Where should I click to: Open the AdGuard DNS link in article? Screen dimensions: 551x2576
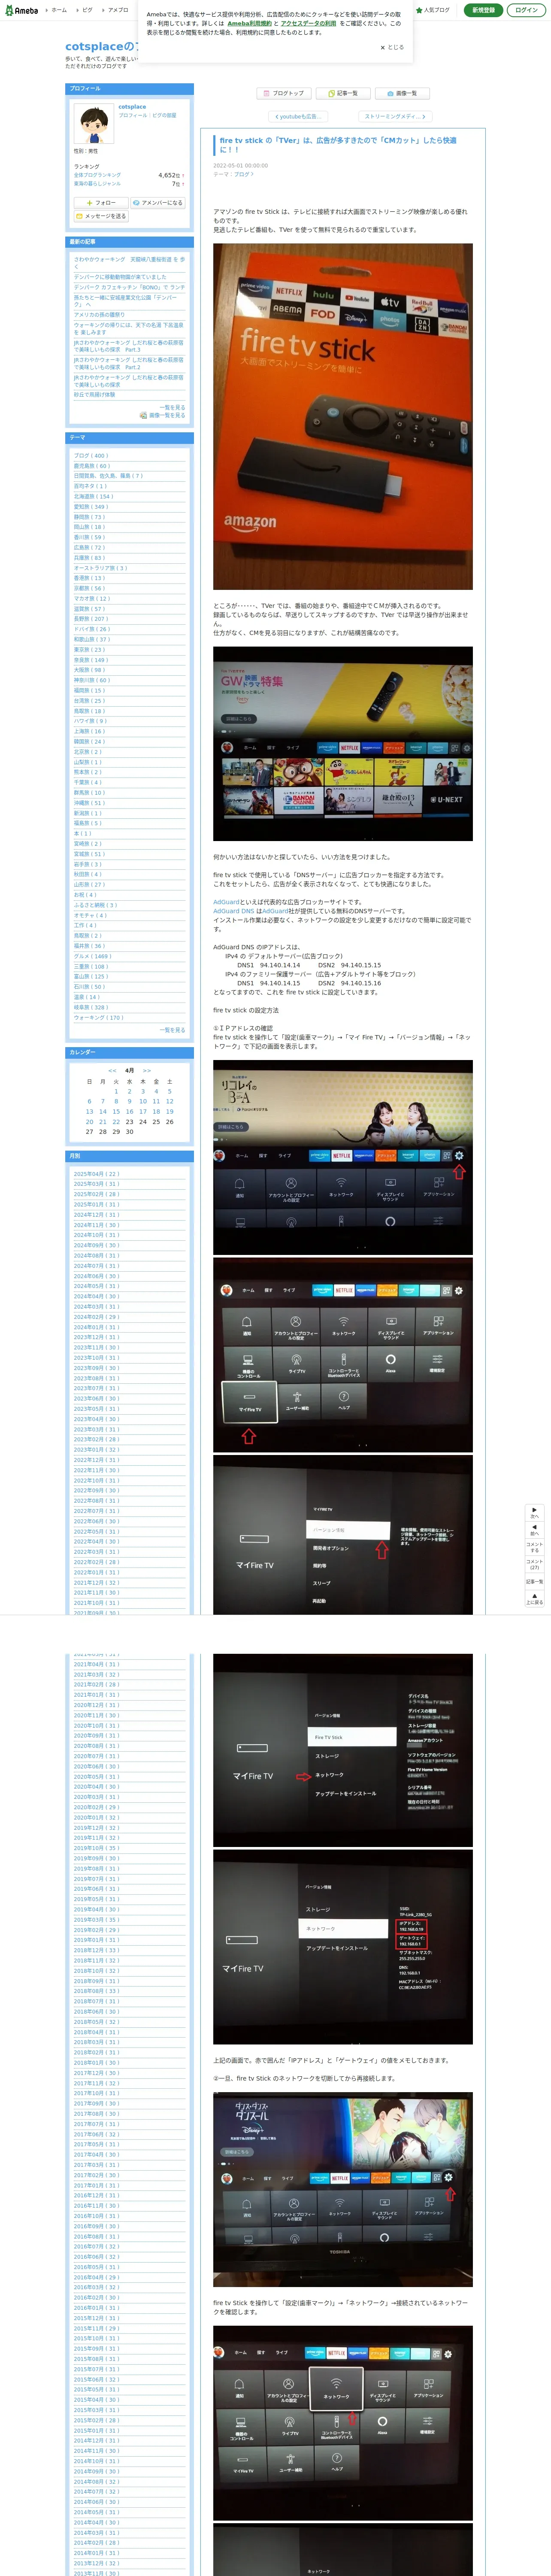coord(234,911)
